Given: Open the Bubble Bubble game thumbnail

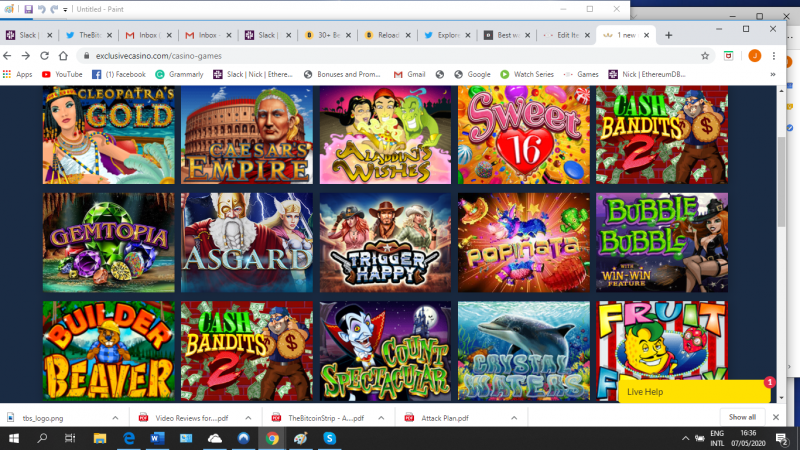Looking at the screenshot, I should (662, 242).
